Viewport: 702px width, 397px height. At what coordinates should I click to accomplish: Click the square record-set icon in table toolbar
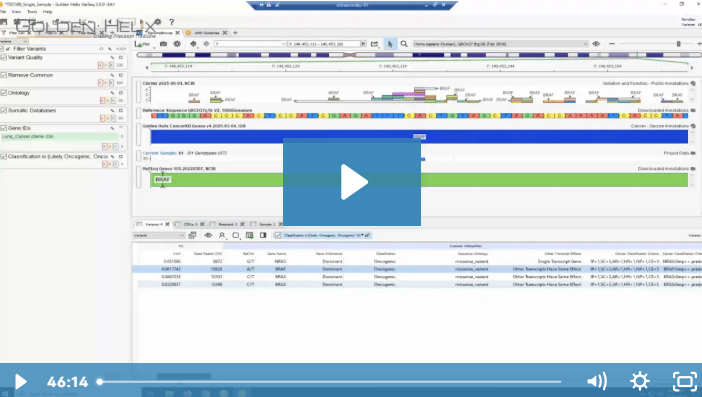pyautogui.click(x=235, y=235)
